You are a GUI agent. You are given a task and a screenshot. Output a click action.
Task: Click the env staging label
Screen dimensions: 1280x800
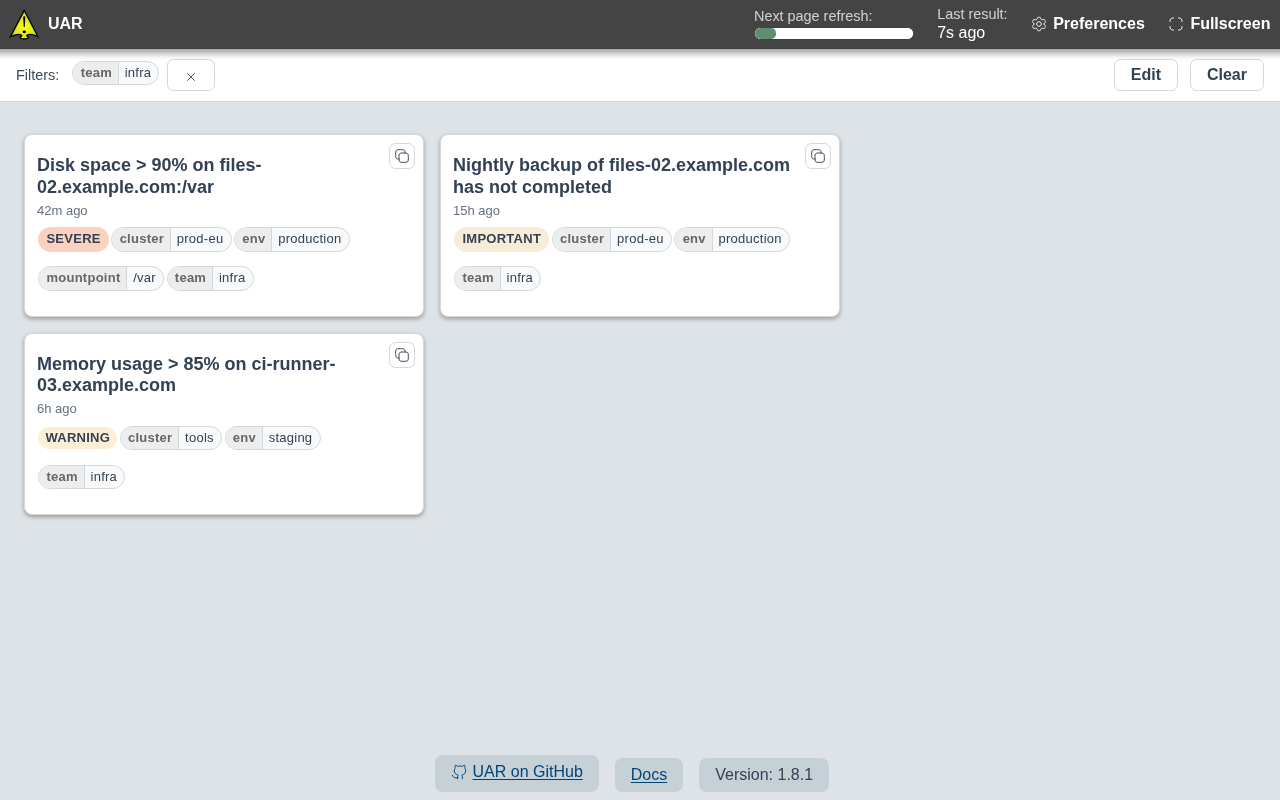click(x=273, y=438)
